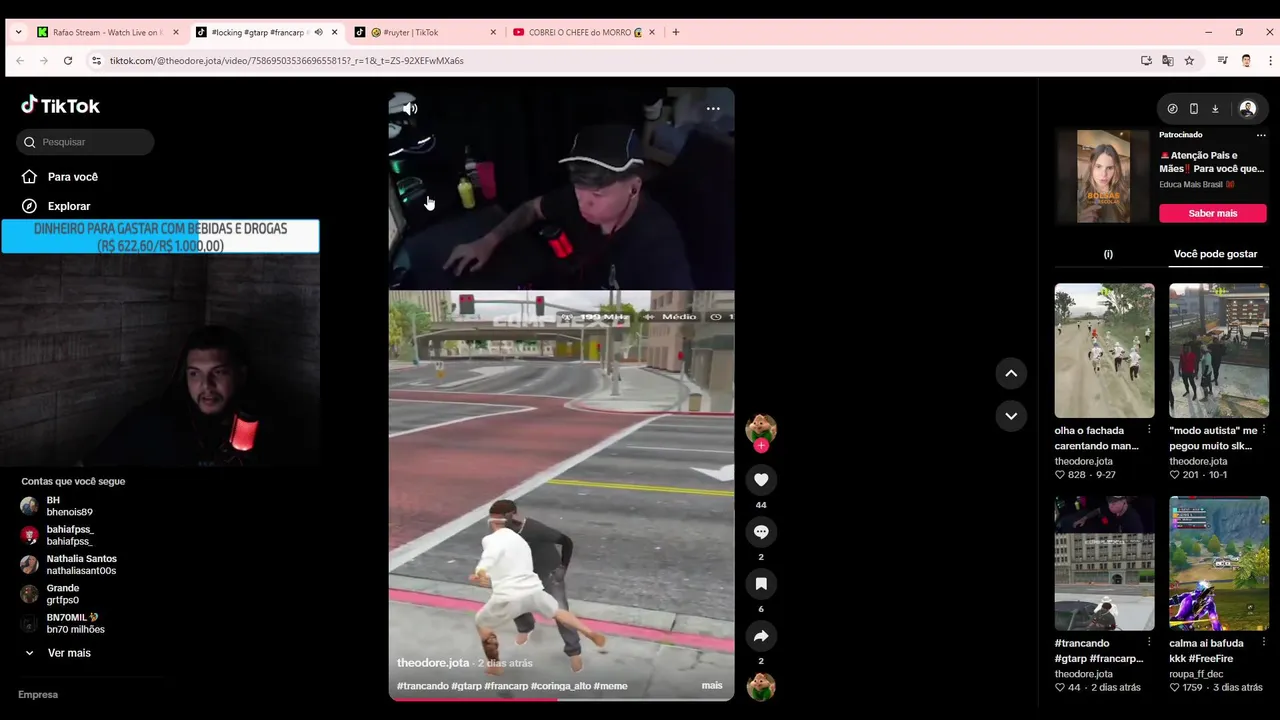
Task: Click the download desktop app icon in pill
Action: click(1215, 108)
